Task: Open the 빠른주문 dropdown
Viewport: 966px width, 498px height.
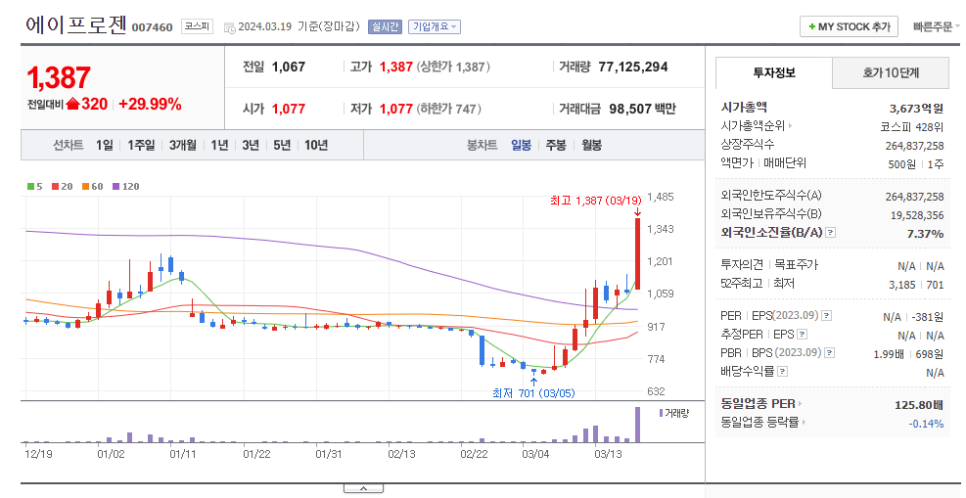Action: tap(935, 27)
